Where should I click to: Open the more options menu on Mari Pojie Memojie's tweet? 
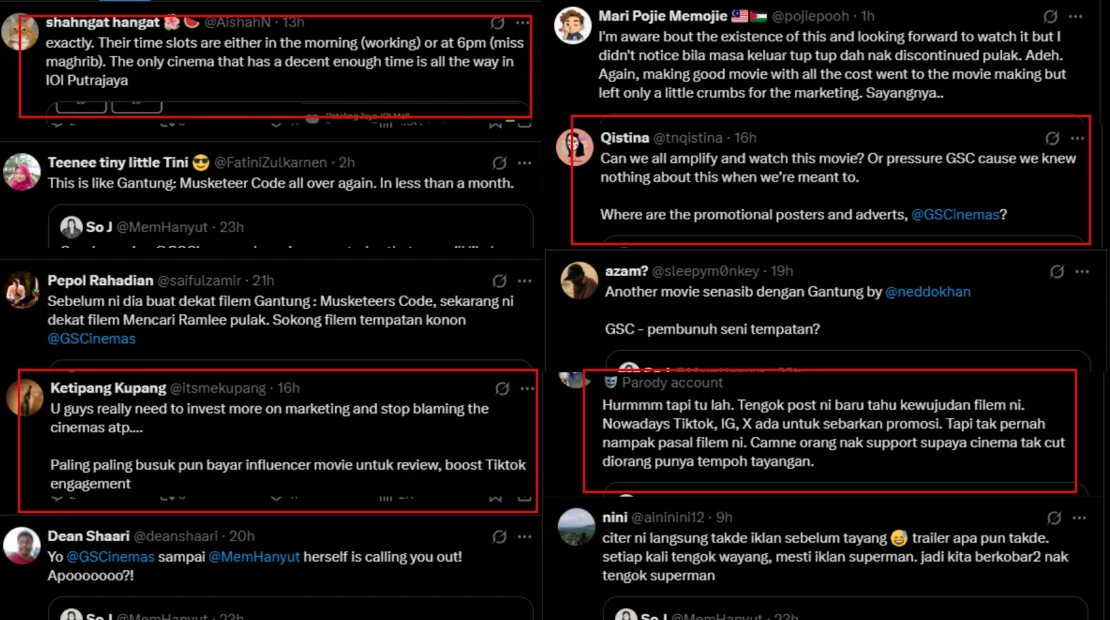point(1077,16)
